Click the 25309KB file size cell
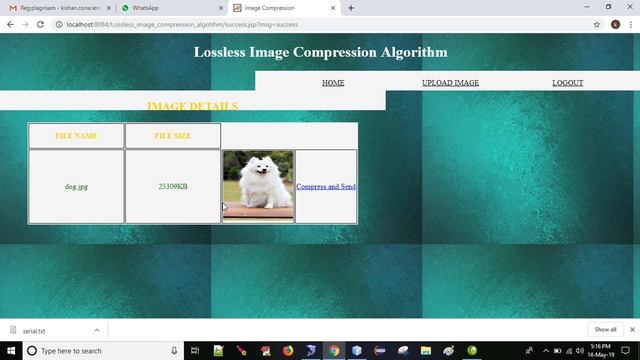640x360 pixels. coord(173,187)
